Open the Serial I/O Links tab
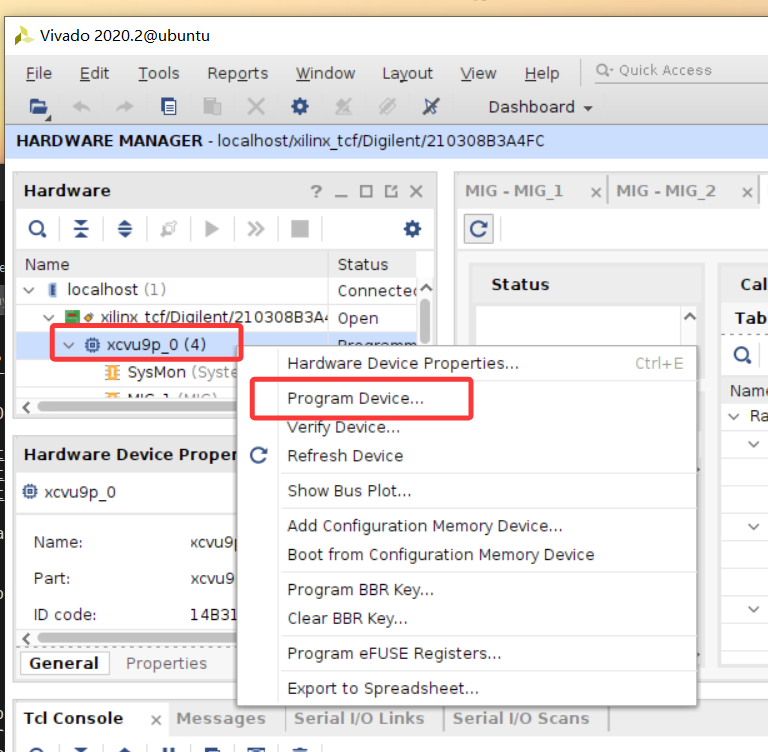 tap(359, 718)
